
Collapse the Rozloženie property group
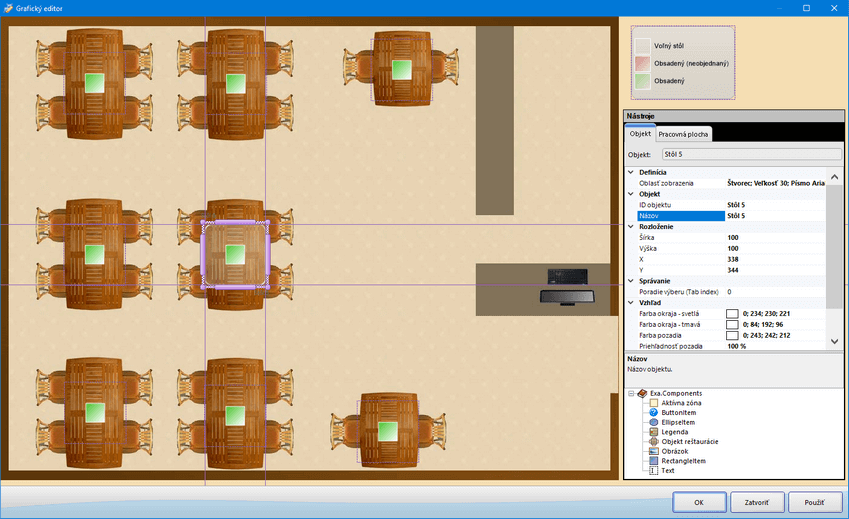630,226
